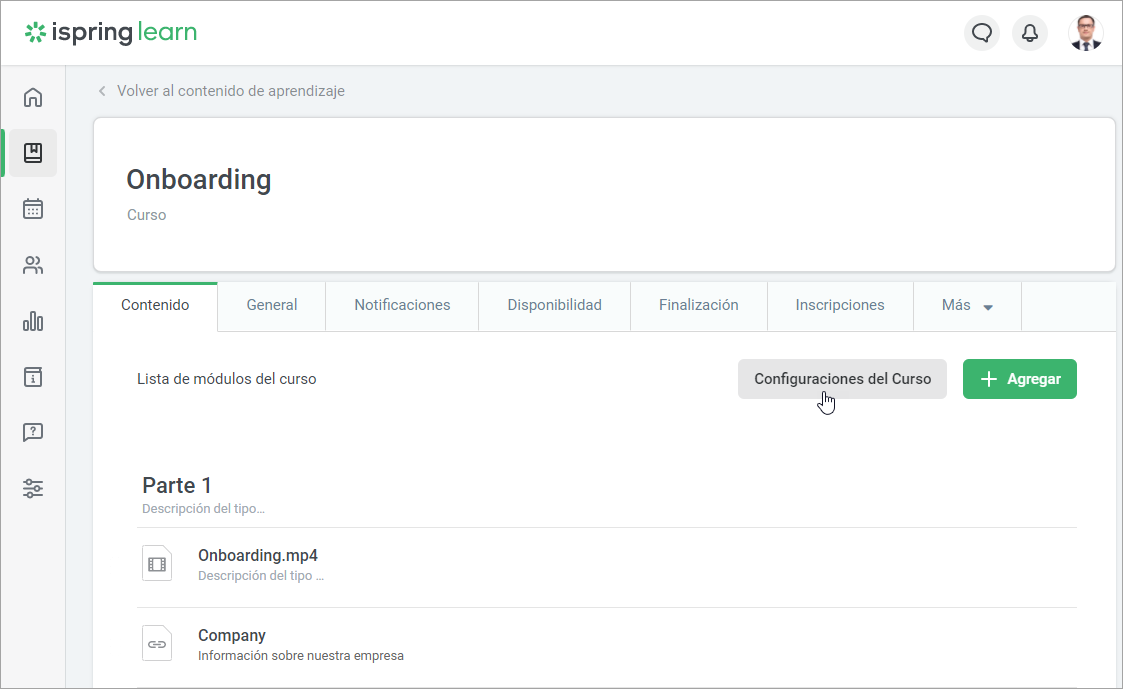Click the user profile avatar
Screen dimensions: 1123x689
[x=1085, y=33]
